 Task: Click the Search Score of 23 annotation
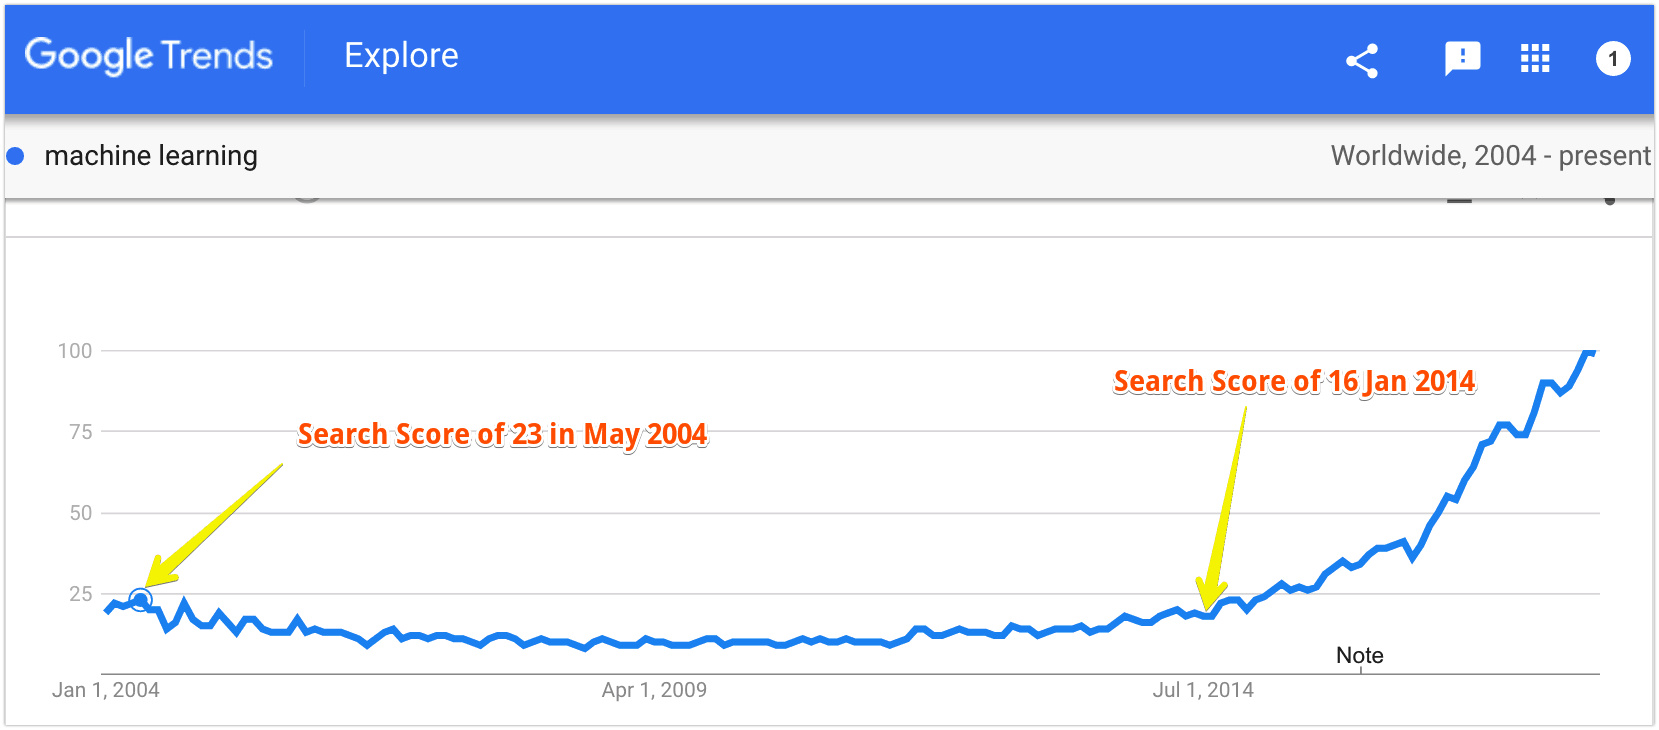tap(503, 435)
